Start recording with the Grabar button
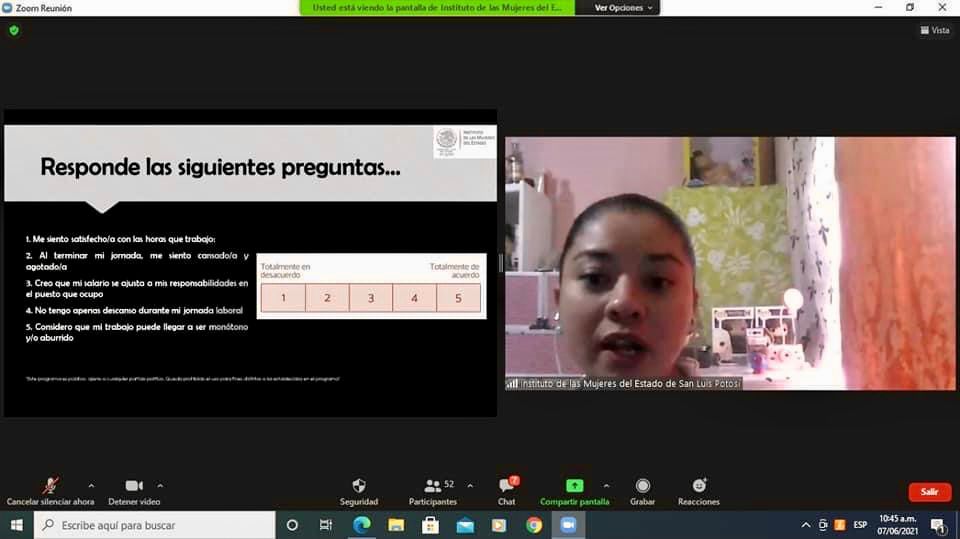 tap(642, 487)
